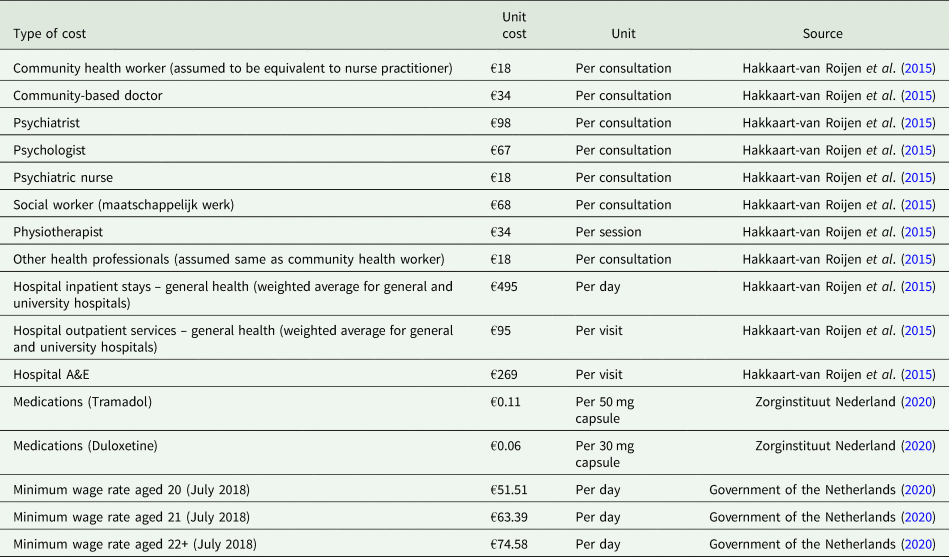The width and height of the screenshot is (949, 557).
Task: Click the 2015 link in Psychiatric nurse row
Action: click(918, 177)
